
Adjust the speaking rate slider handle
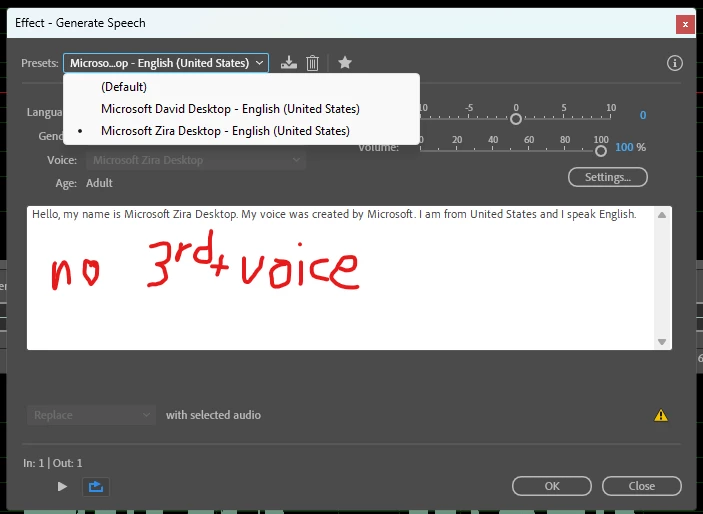[x=516, y=119]
